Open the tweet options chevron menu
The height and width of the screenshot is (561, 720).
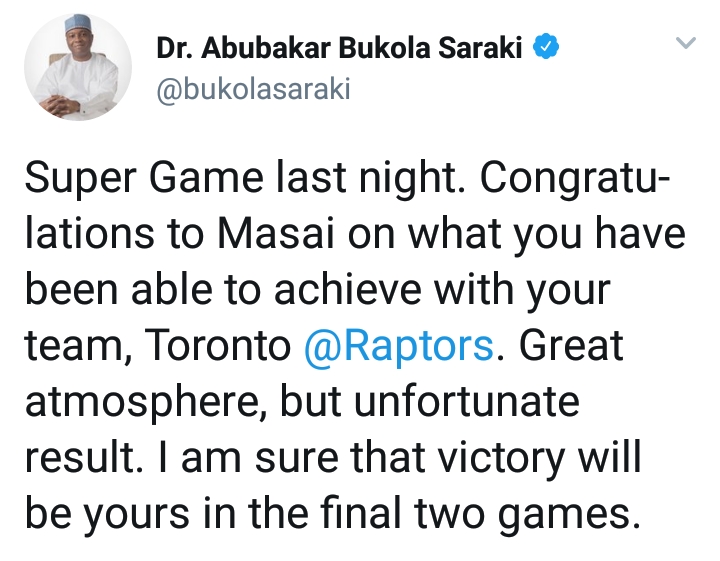tap(685, 44)
